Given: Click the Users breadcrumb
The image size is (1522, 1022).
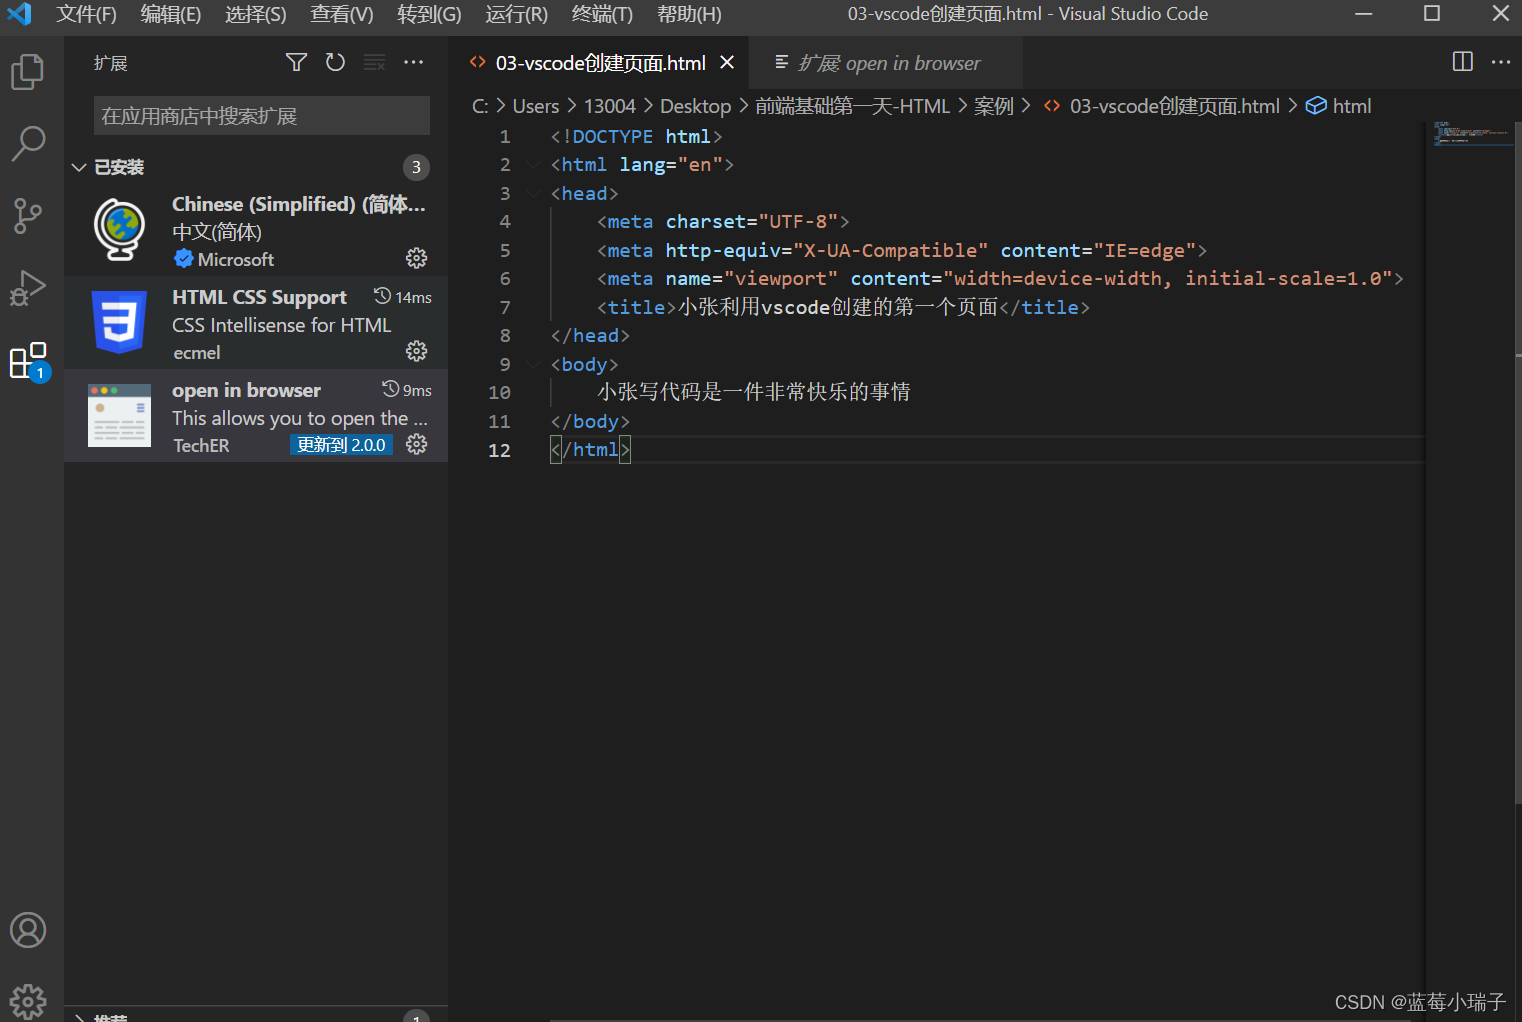Looking at the screenshot, I should (536, 106).
